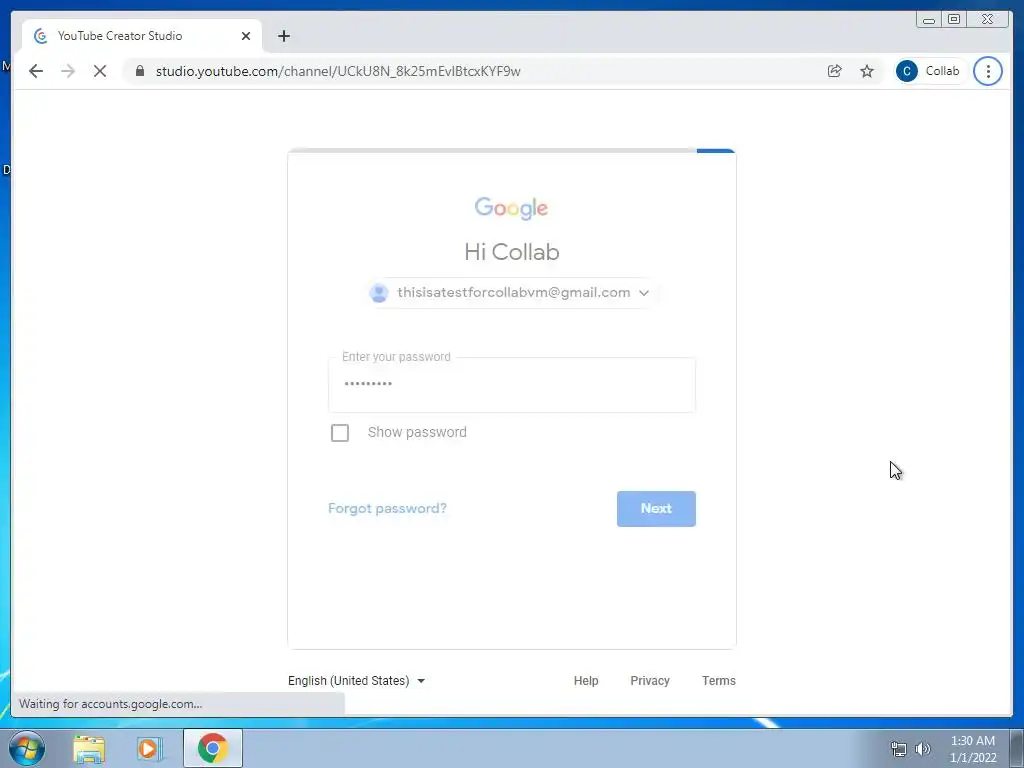The image size is (1024, 768).
Task: Show the calendar from the 1:30 AM clock
Action: click(x=972, y=749)
